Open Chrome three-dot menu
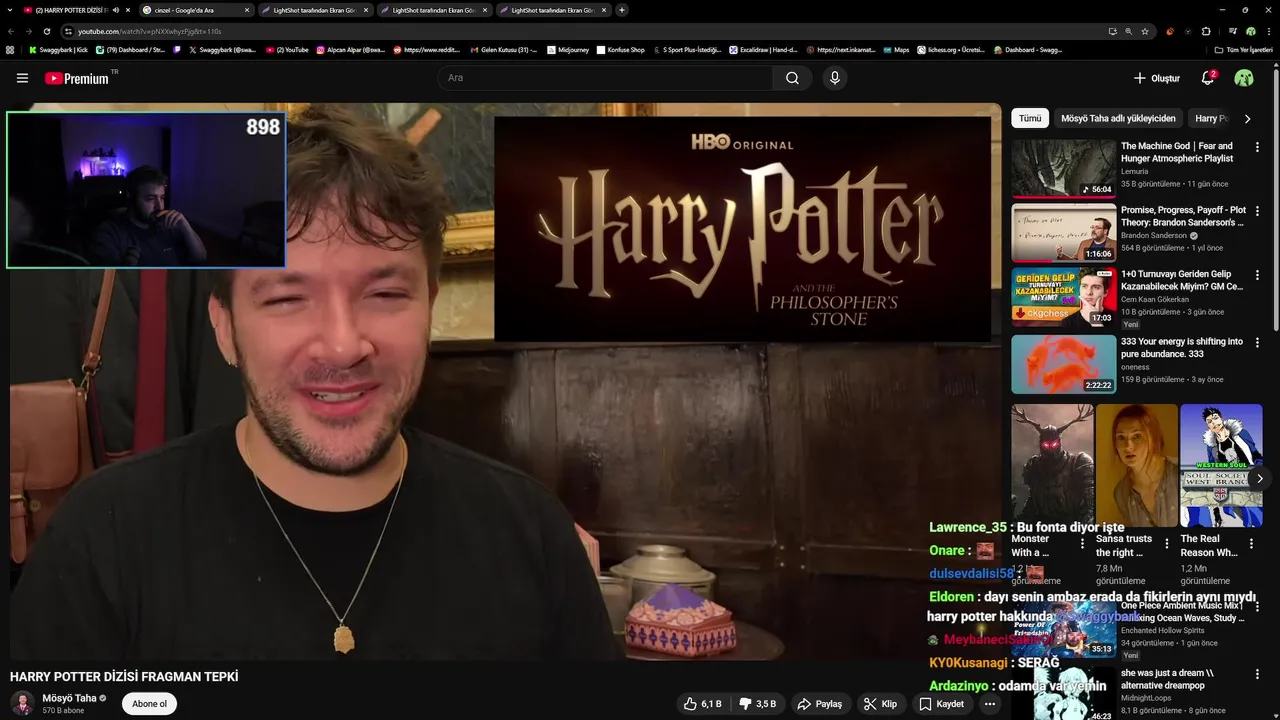Image resolution: width=1280 pixels, height=720 pixels. (x=1269, y=31)
